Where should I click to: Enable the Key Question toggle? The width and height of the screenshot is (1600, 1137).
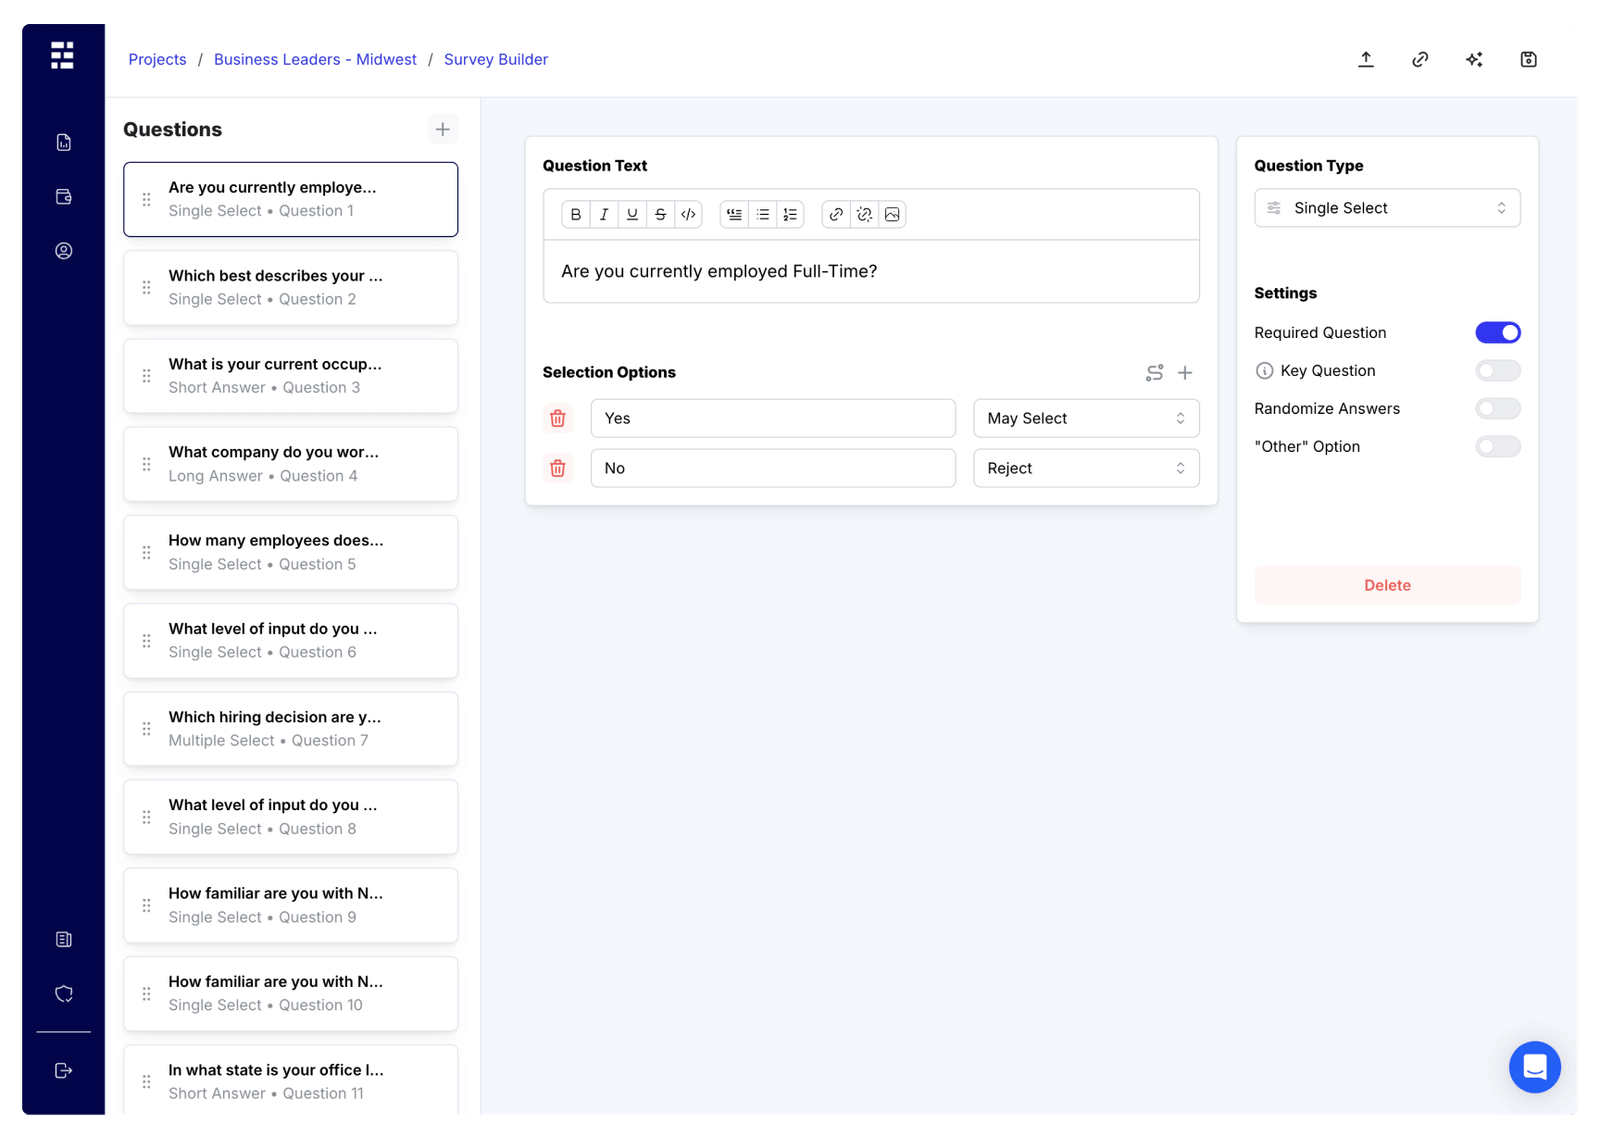pos(1497,370)
